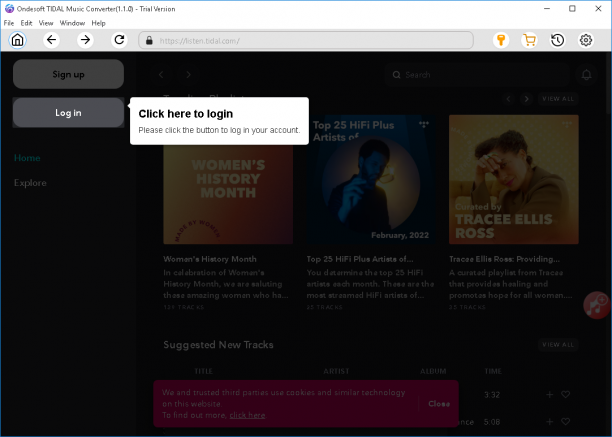
Task: Open registration via the key icon
Action: tap(501, 40)
